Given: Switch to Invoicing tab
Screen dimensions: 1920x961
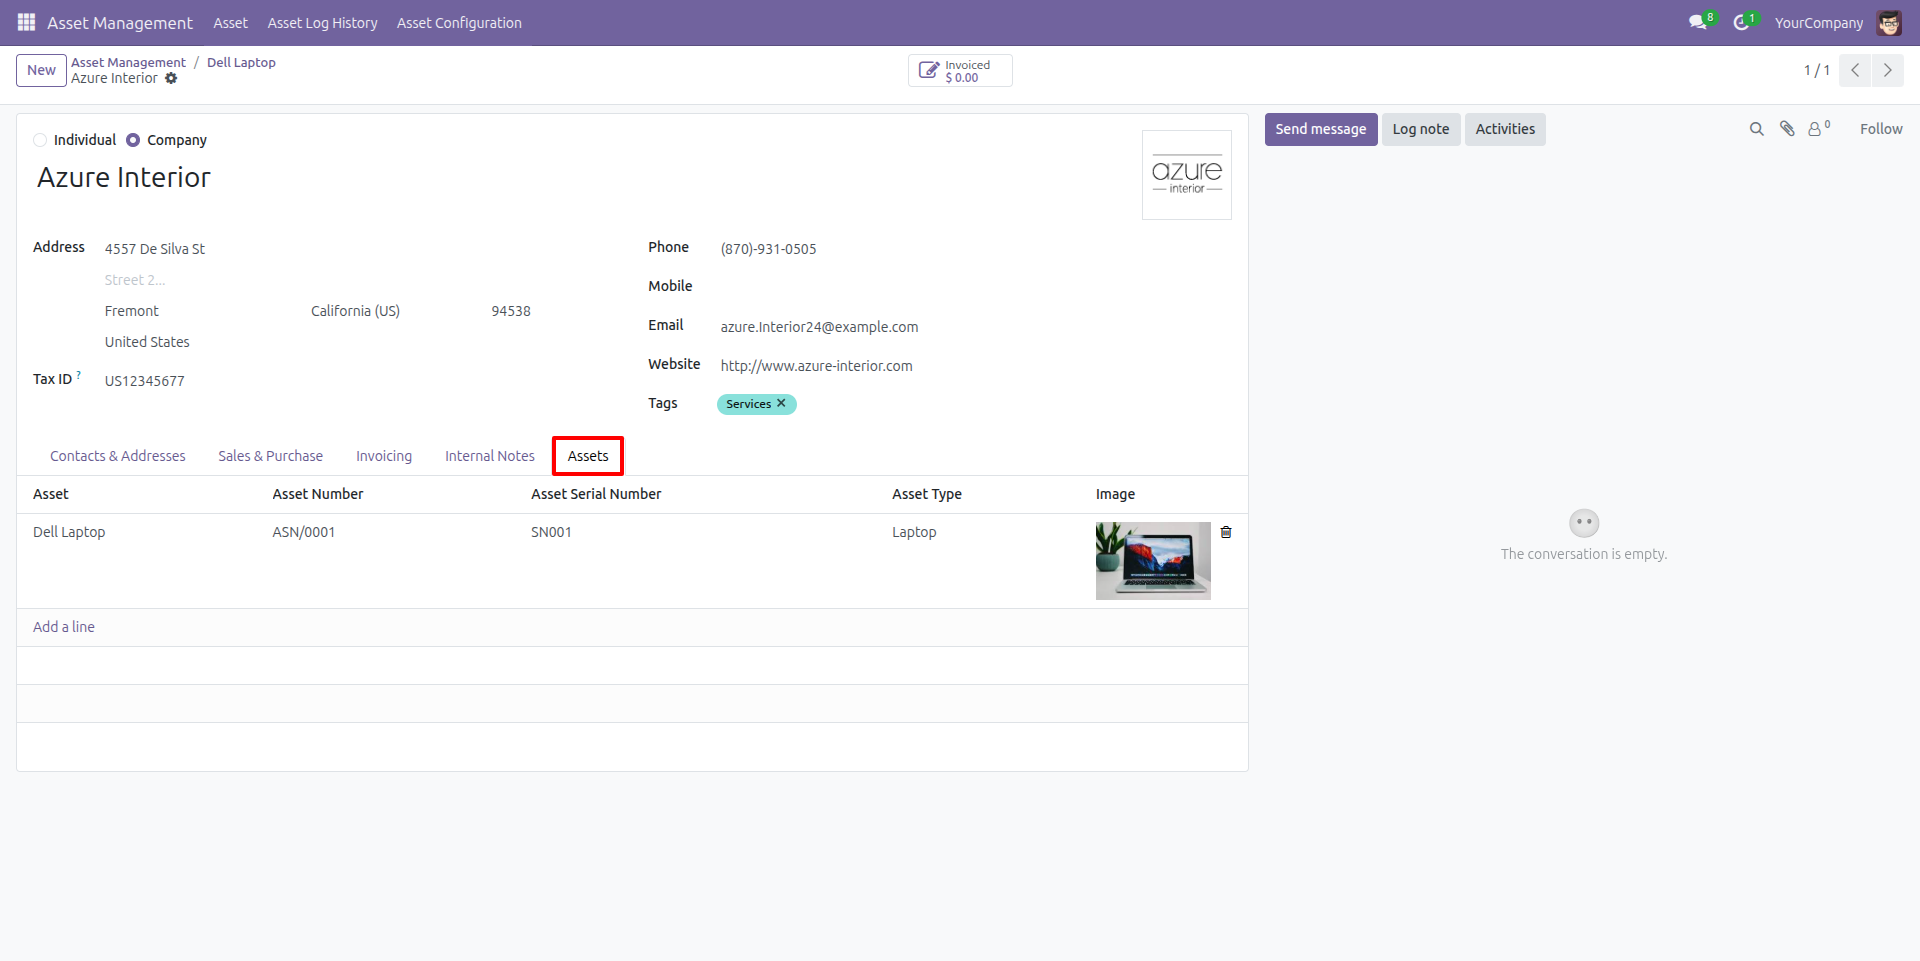Looking at the screenshot, I should point(384,456).
